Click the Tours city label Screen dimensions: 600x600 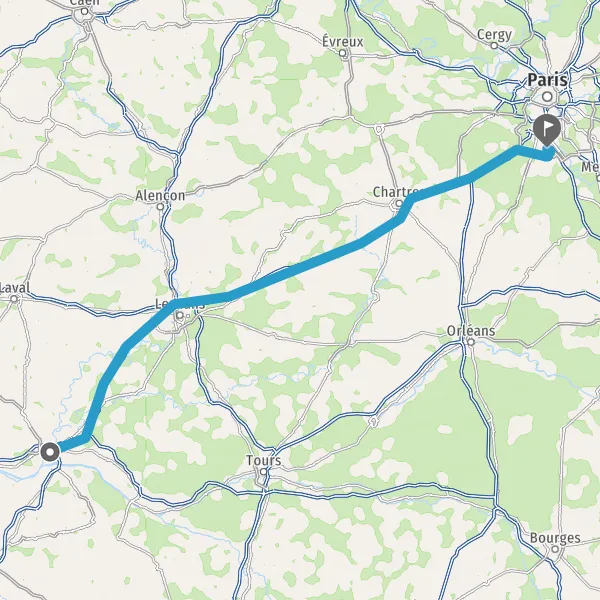point(264,460)
